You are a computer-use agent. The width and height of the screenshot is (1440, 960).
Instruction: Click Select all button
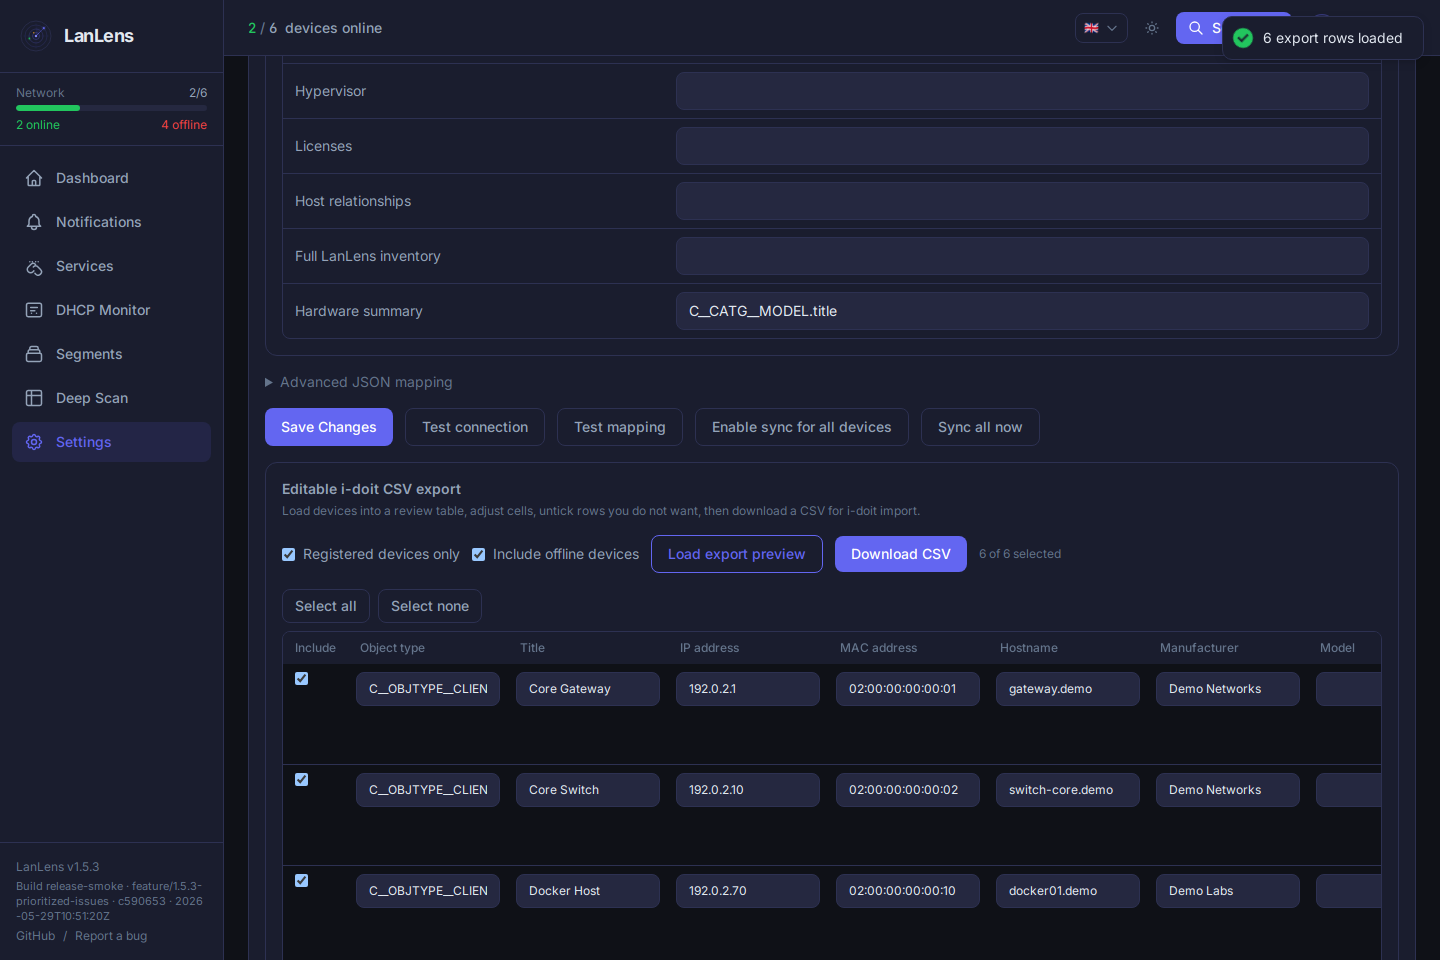(x=326, y=606)
